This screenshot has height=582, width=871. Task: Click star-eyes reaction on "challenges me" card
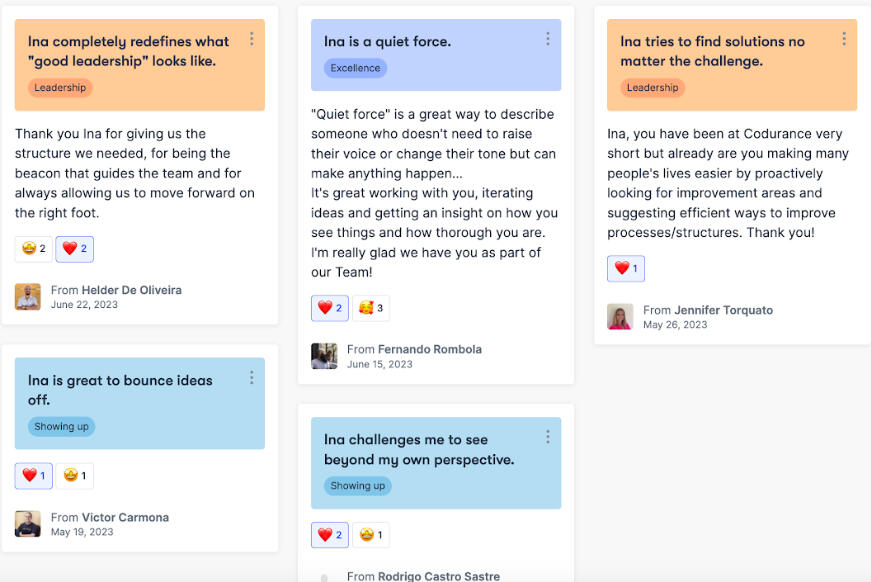point(371,535)
